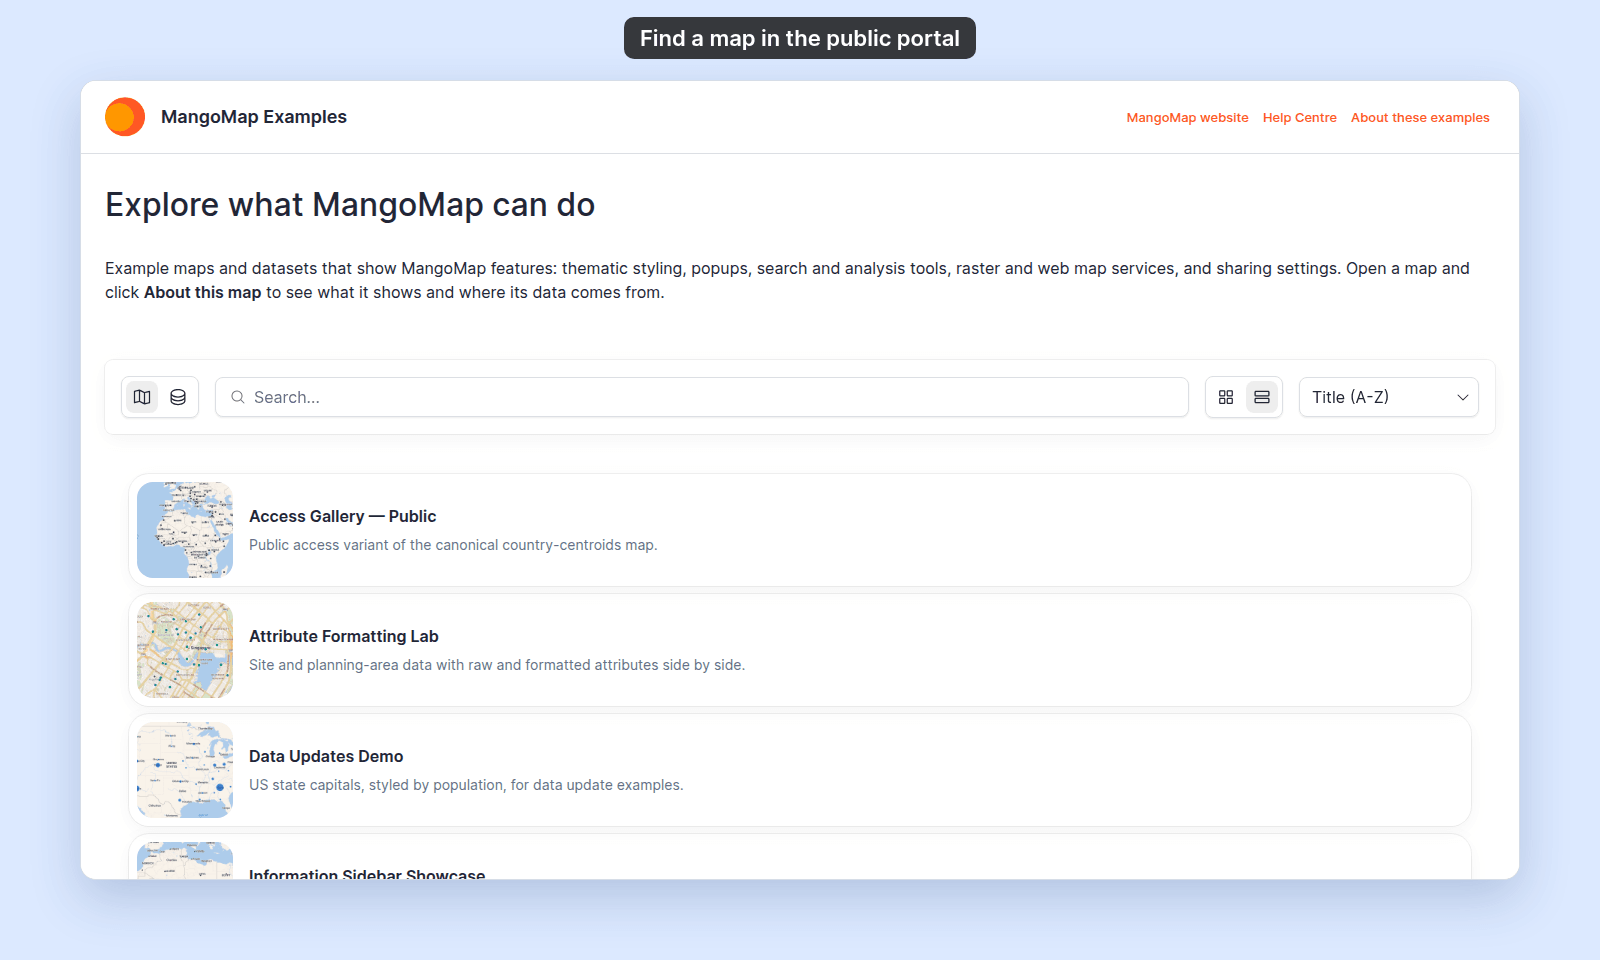Screen dimensions: 1600x960
Task: Open the Data Updates Demo thumbnail
Action: pos(185,770)
